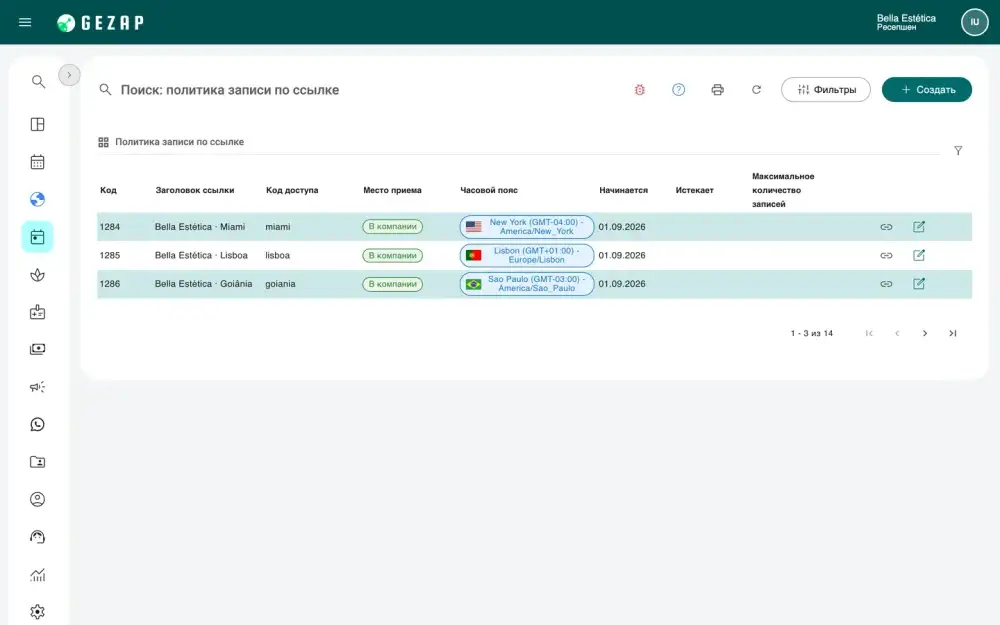Screen dimensions: 1000x625
Task: Jump to the last page of results
Action: point(953,334)
